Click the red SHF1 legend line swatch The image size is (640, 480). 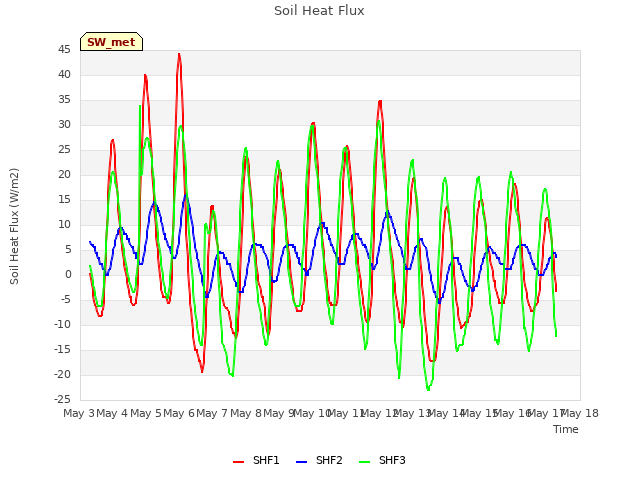pos(238,462)
